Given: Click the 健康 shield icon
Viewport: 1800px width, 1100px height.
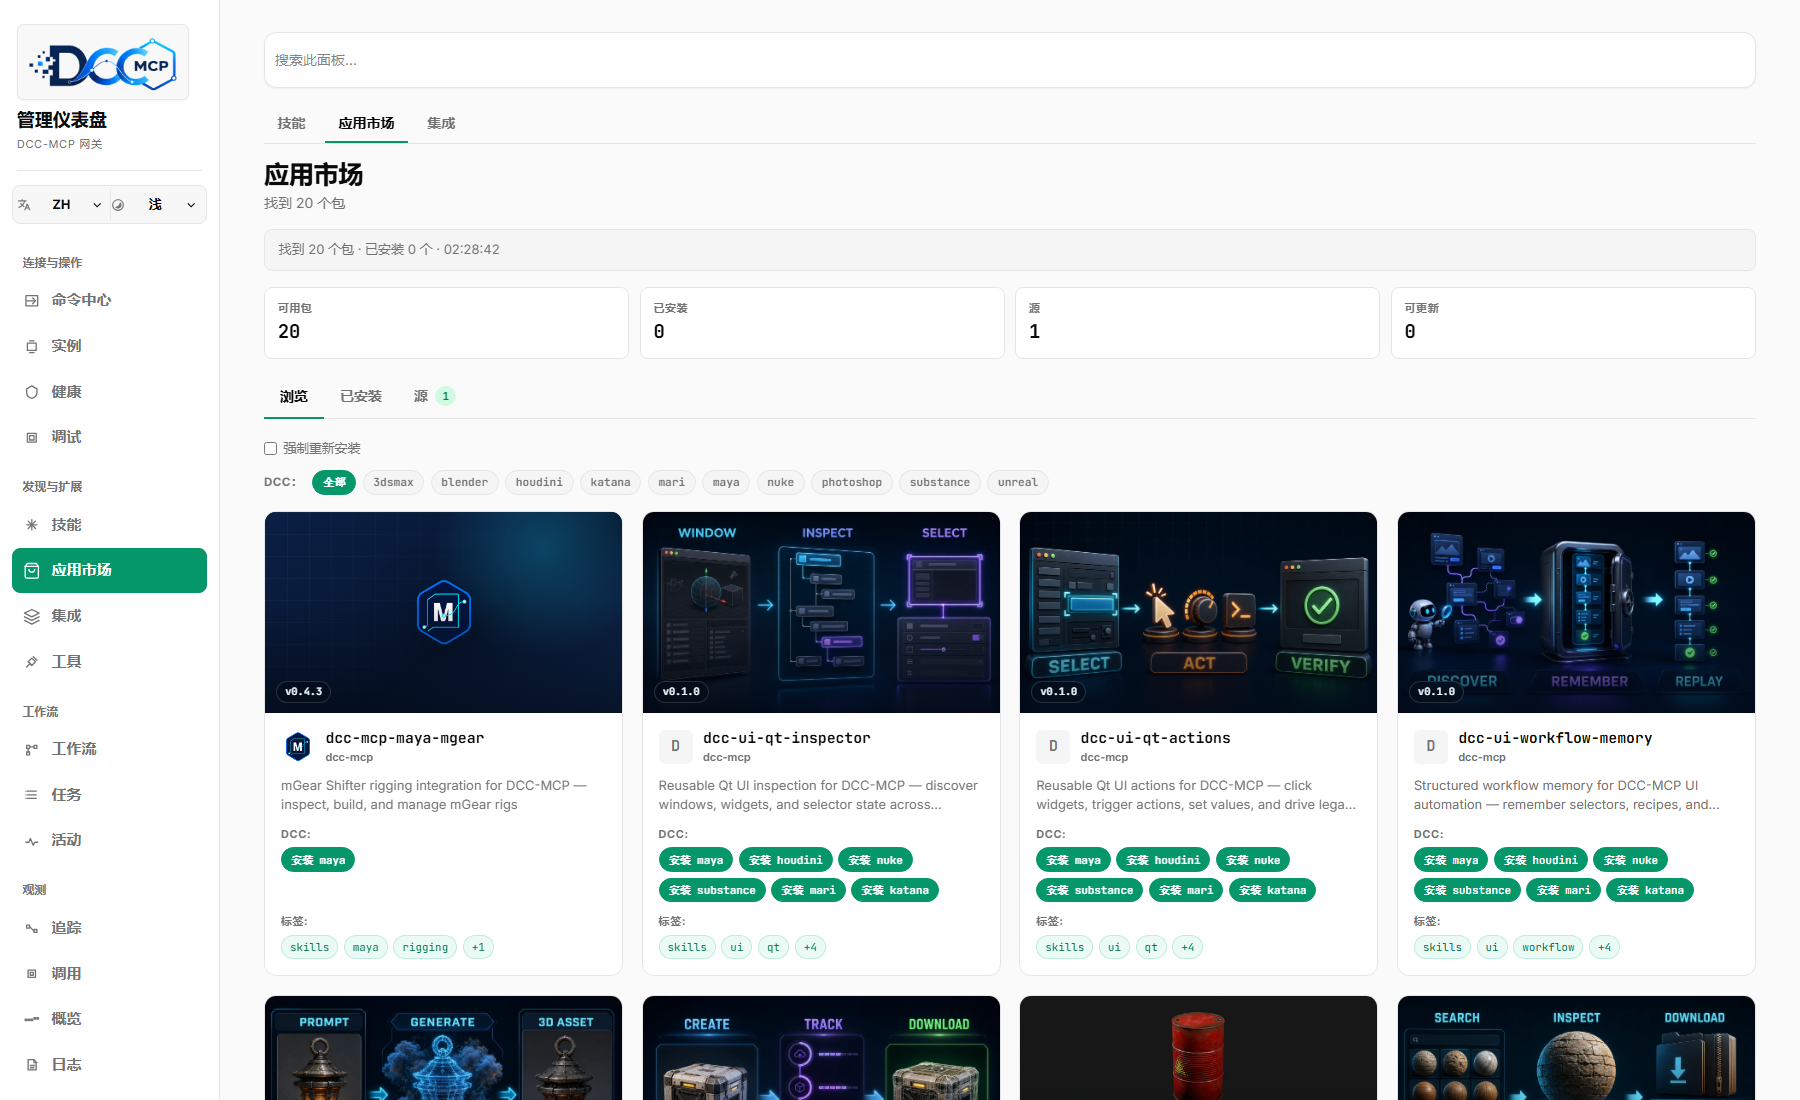Looking at the screenshot, I should coord(32,392).
